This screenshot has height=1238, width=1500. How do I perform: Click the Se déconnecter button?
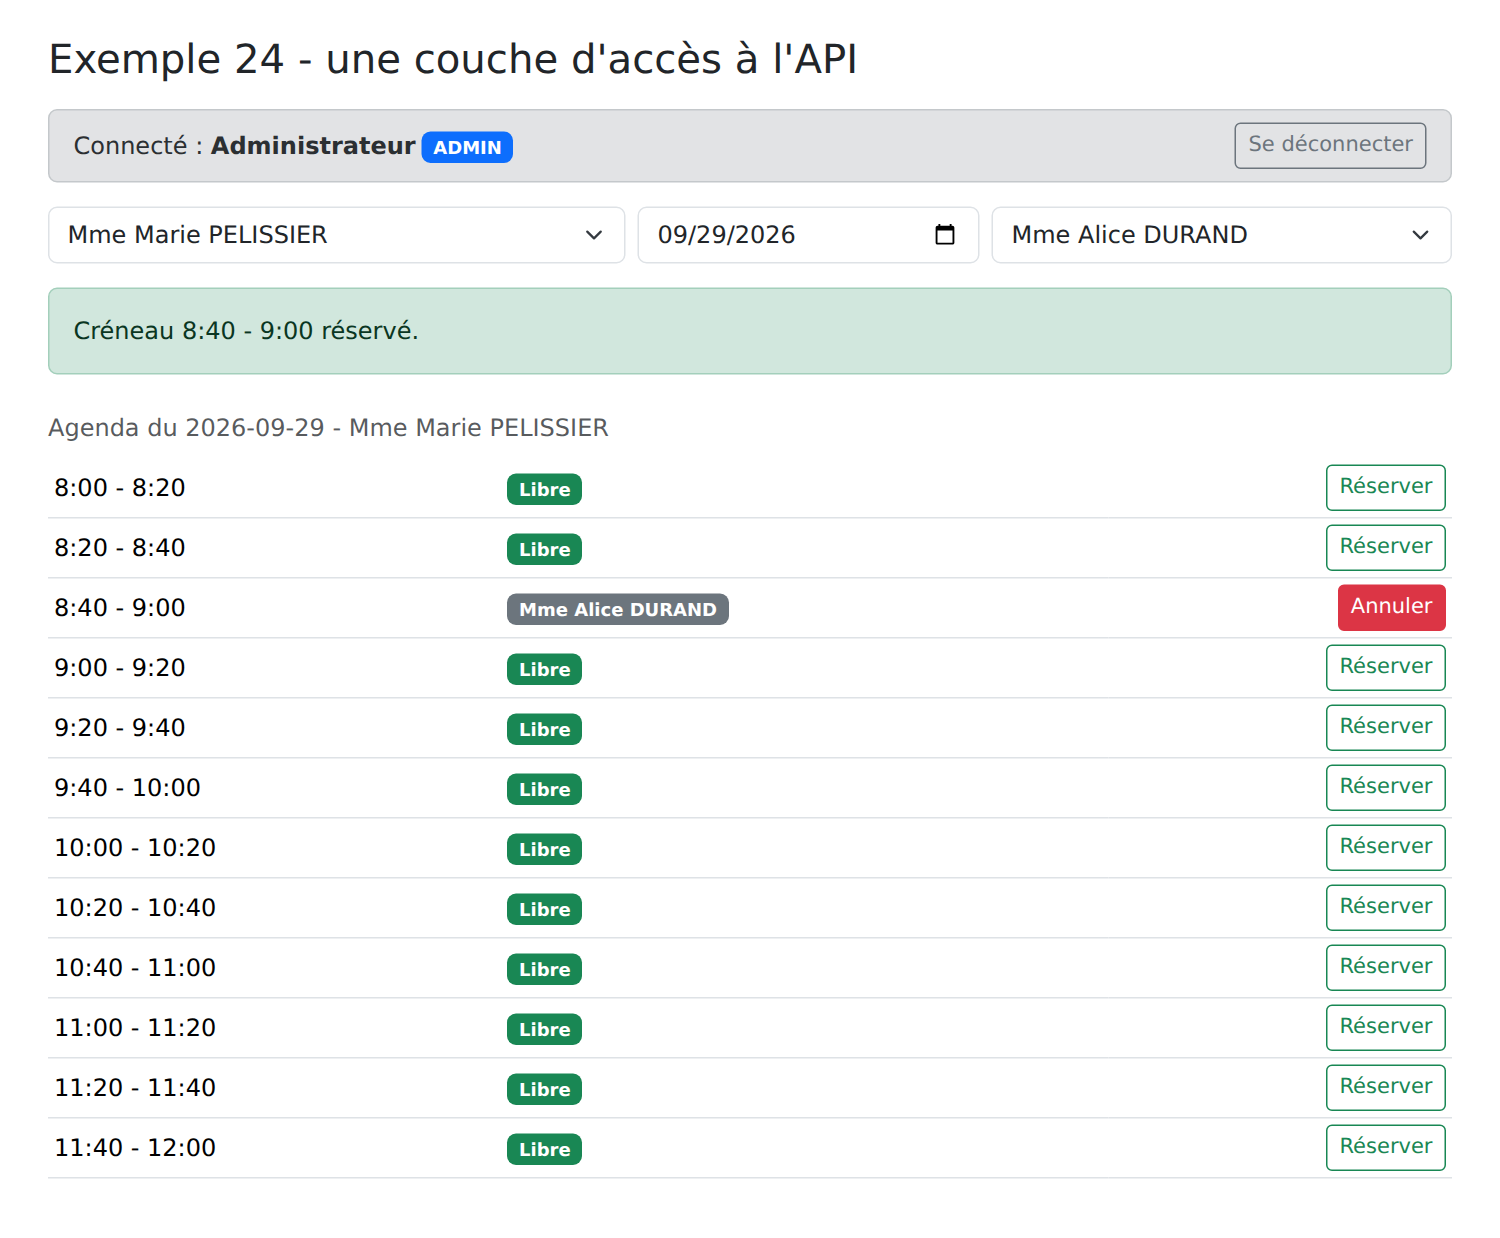tap(1330, 146)
